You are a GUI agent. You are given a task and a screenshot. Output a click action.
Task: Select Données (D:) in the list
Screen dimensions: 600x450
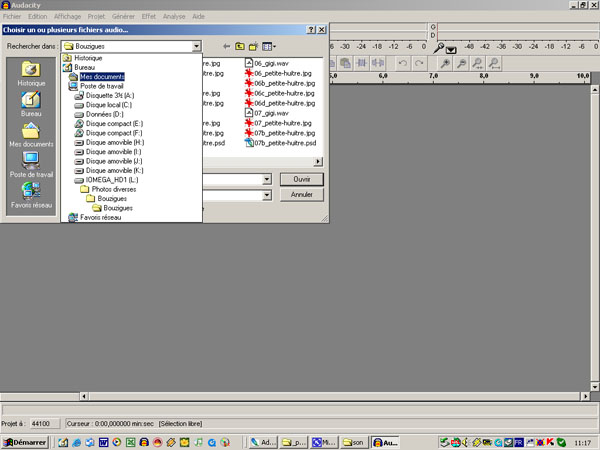point(104,114)
